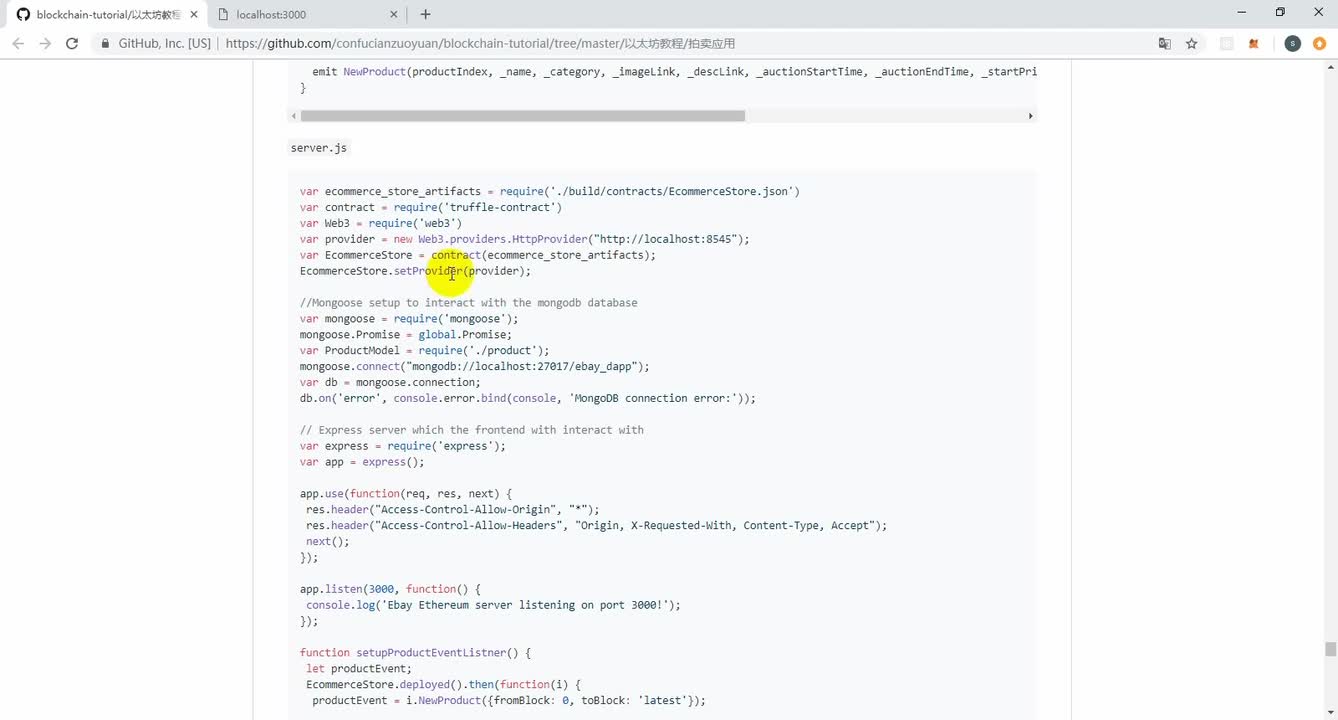
Task: Click the 'var mongoose = require' line
Action: pyautogui.click(x=409, y=319)
